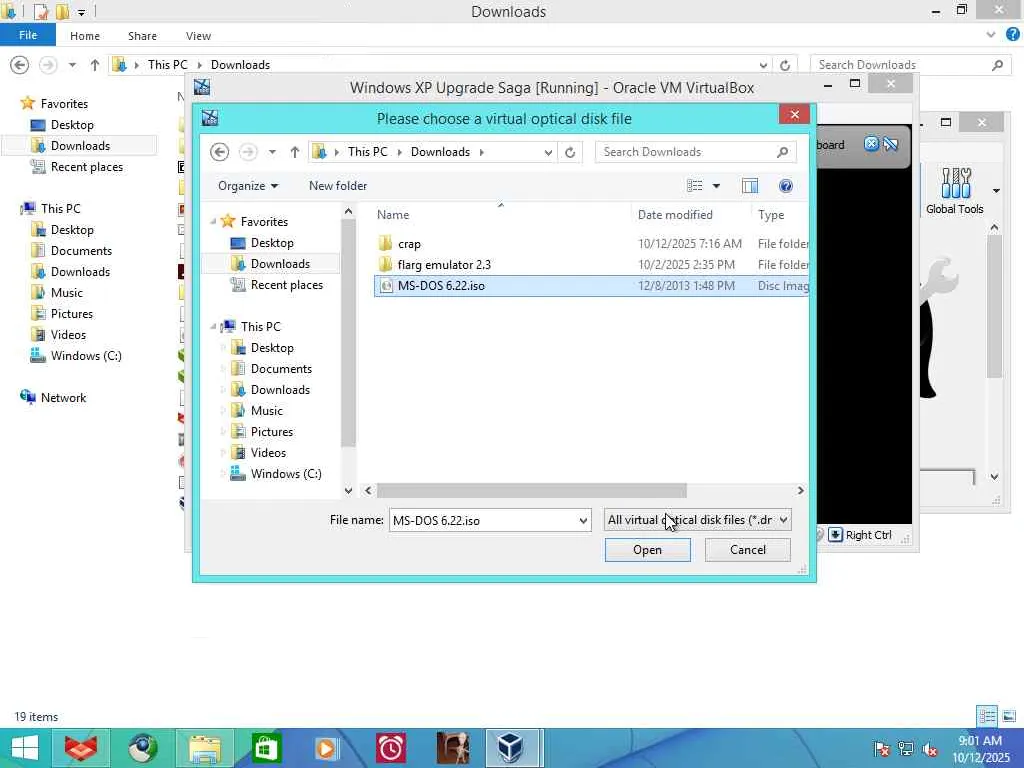Viewport: 1024px width, 768px height.
Task: Select Documents in the dialog tree
Action: tap(281, 369)
